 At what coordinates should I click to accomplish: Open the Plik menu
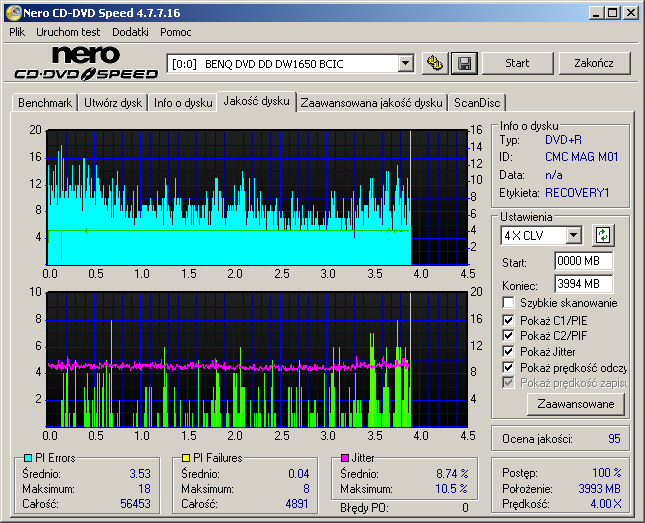point(17,32)
